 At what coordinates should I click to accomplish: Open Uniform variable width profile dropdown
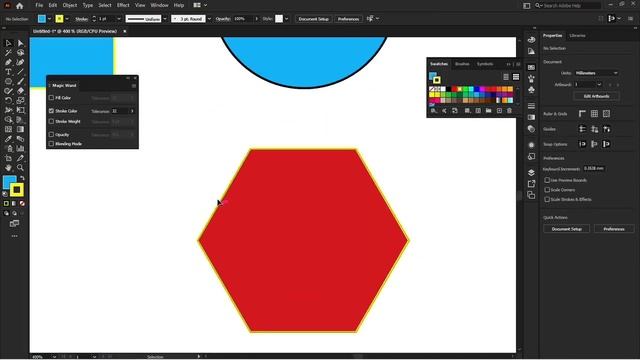coord(165,19)
